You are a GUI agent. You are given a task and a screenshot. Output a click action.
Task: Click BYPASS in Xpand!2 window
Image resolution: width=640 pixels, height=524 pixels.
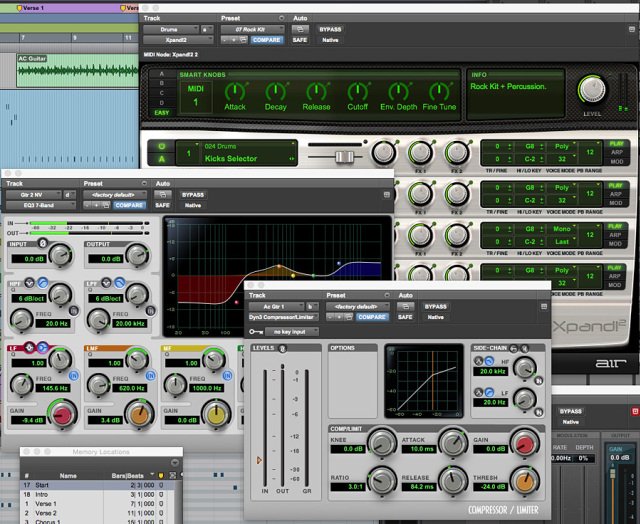point(330,29)
